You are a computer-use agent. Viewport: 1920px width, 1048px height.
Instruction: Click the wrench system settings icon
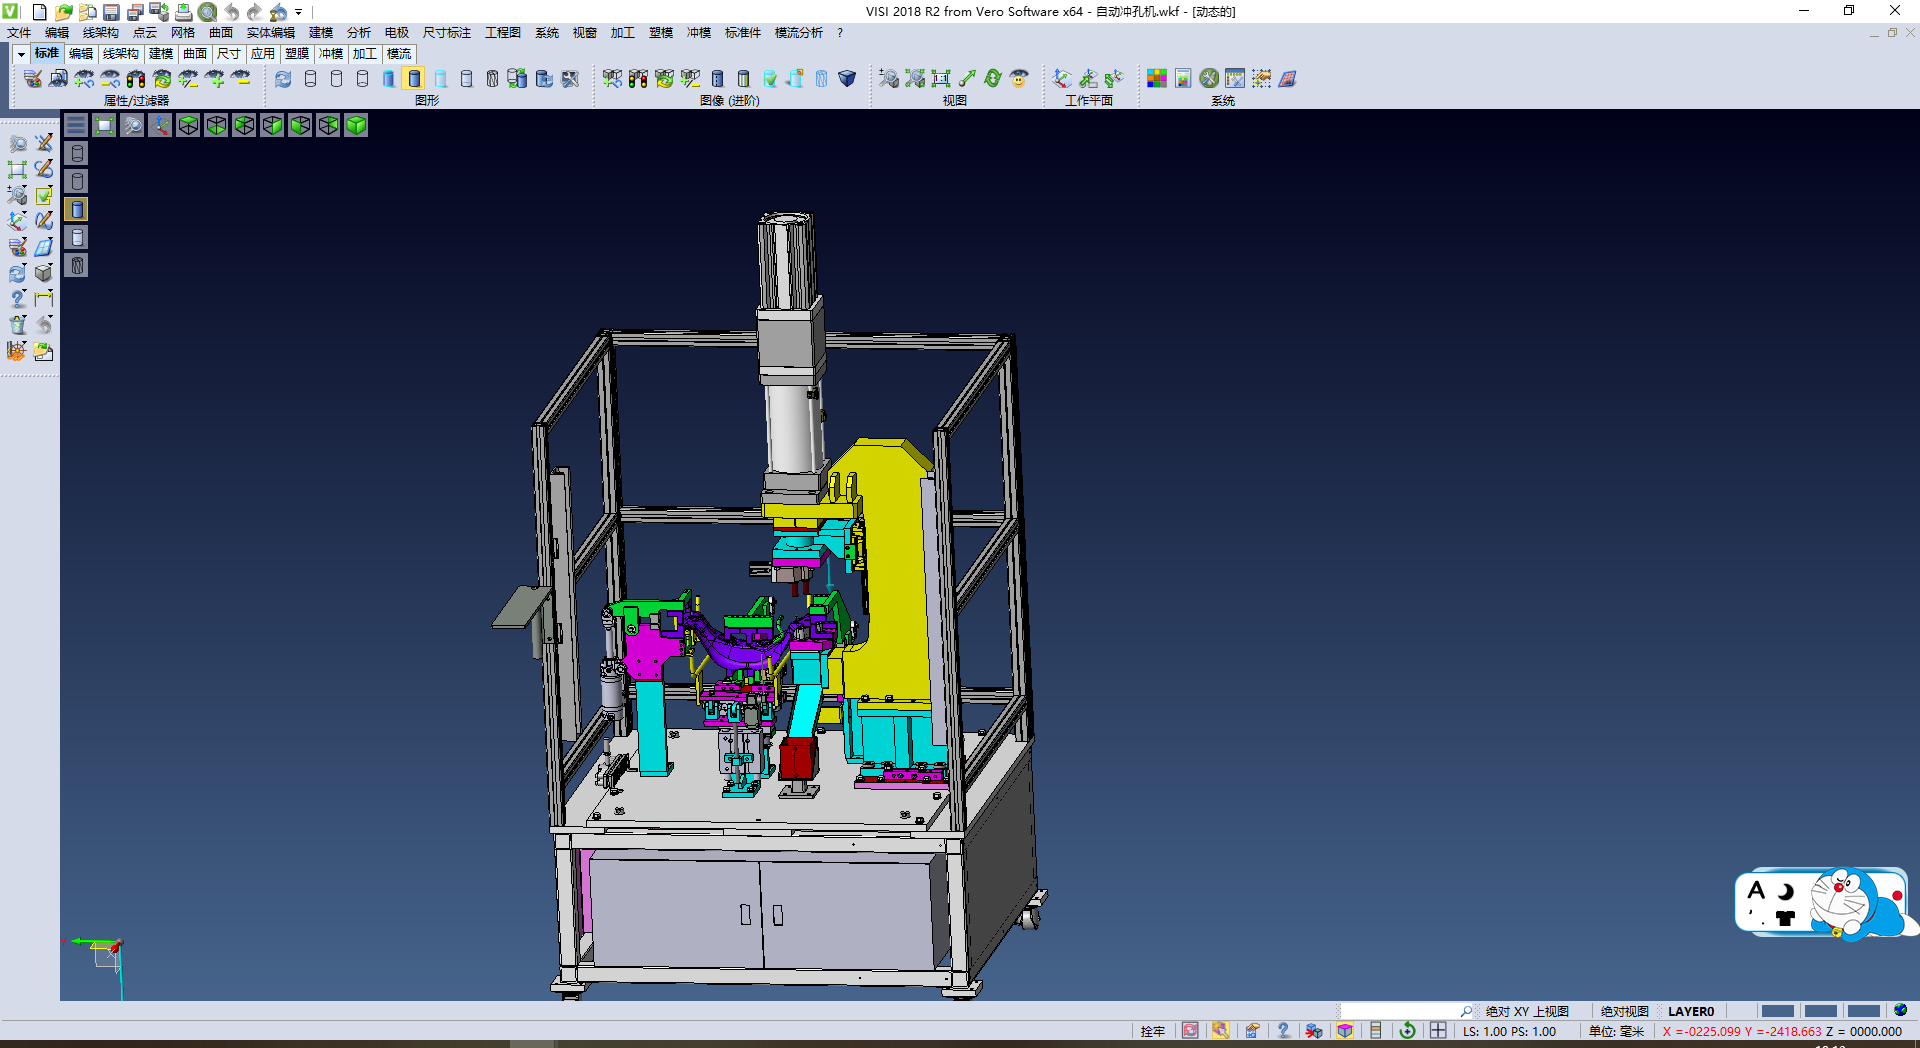pos(1209,79)
